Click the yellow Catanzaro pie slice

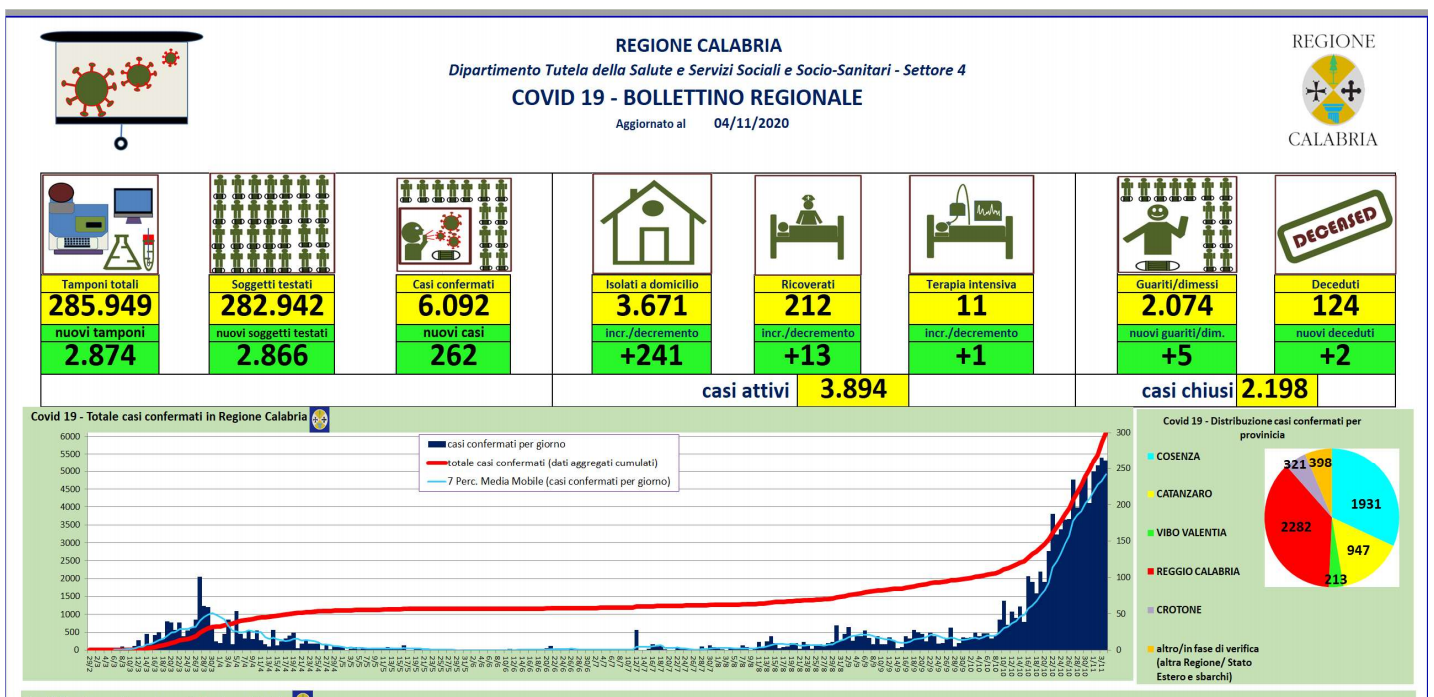[x=1362, y=556]
